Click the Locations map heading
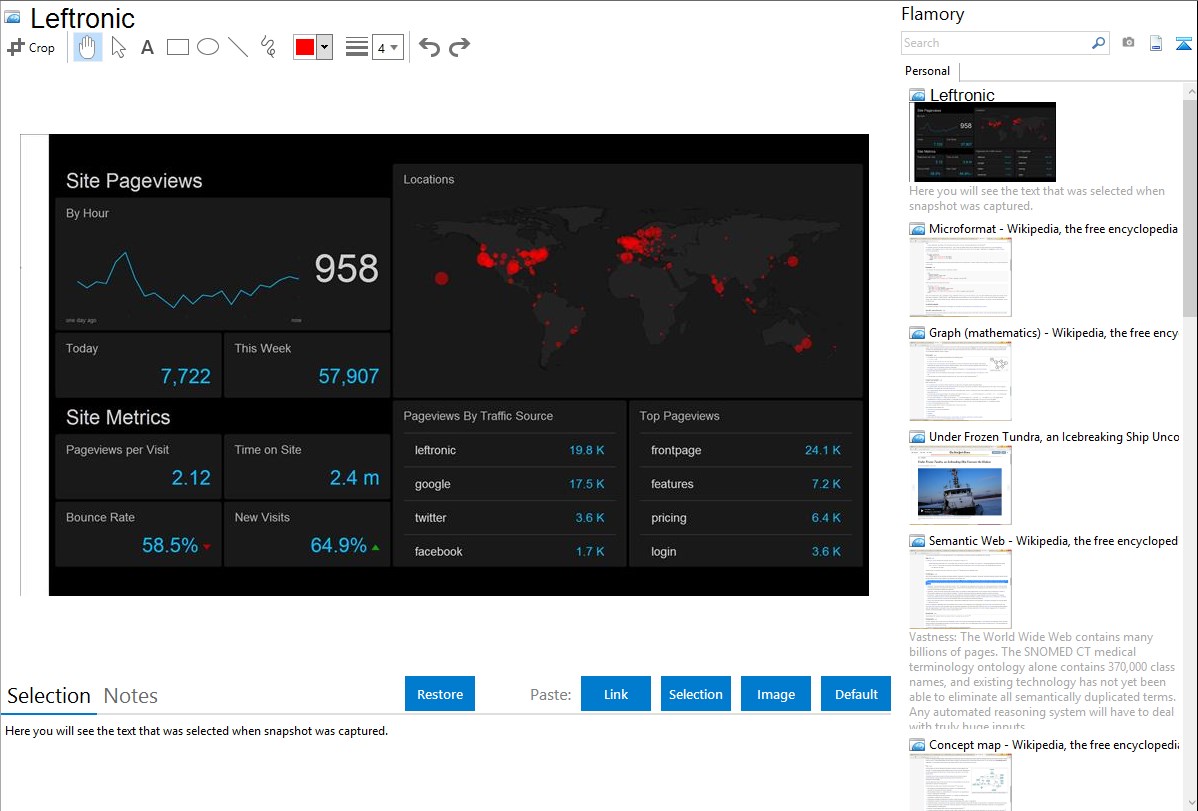 pyautogui.click(x=429, y=180)
